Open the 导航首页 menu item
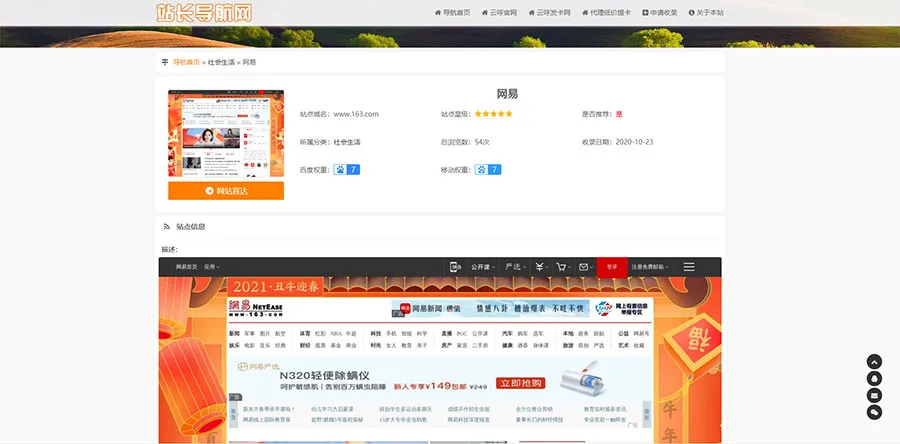The height and width of the screenshot is (444, 900). click(x=452, y=13)
